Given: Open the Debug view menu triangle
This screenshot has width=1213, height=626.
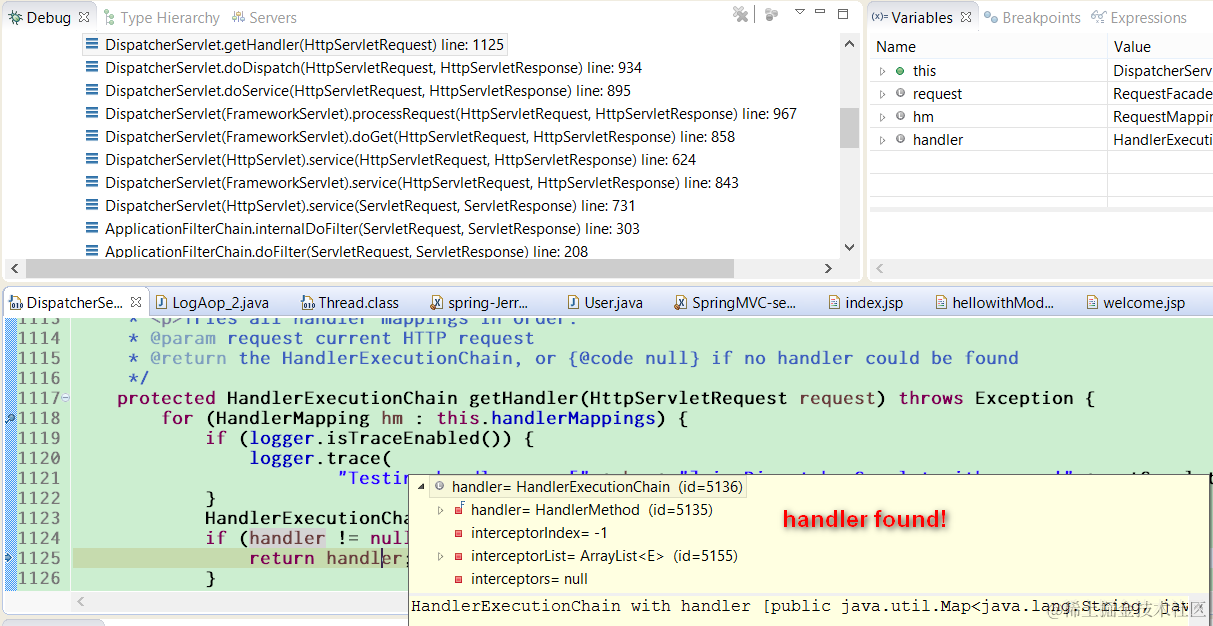Looking at the screenshot, I should (x=800, y=12).
